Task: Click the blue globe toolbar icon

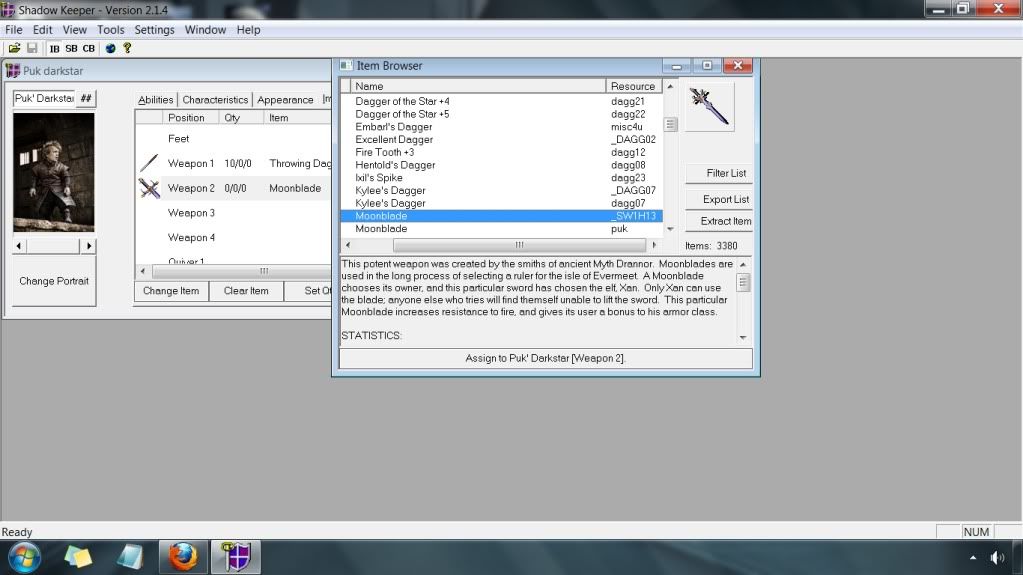Action: click(x=110, y=48)
